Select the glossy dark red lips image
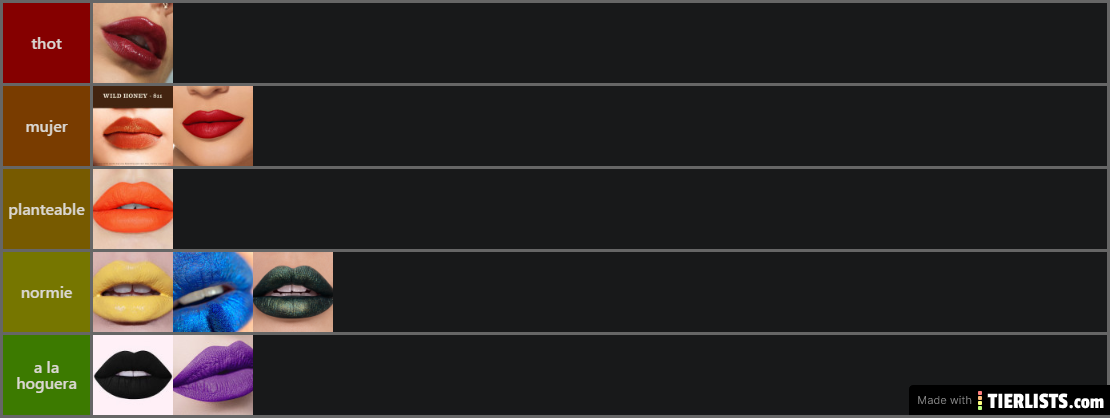The width and height of the screenshot is (1110, 418). point(133,43)
